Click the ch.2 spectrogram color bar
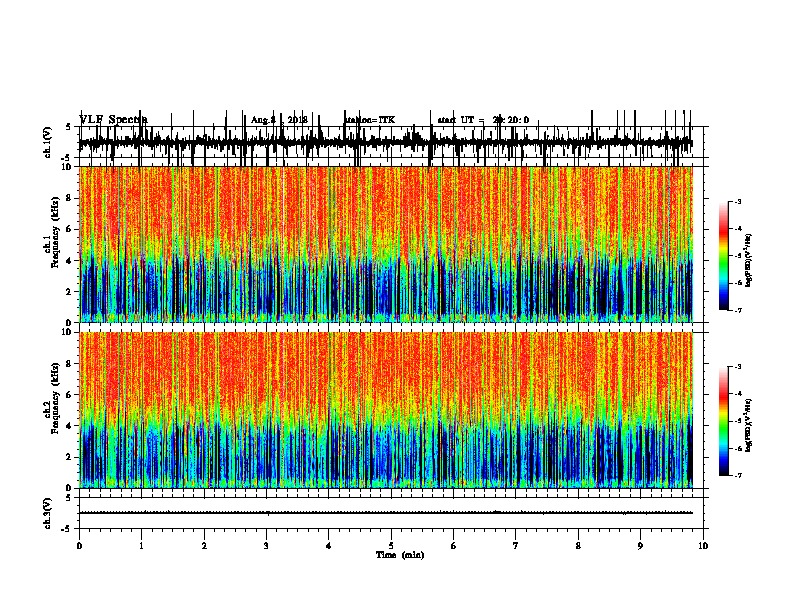Viewport: 792px width, 612px height. (723, 421)
